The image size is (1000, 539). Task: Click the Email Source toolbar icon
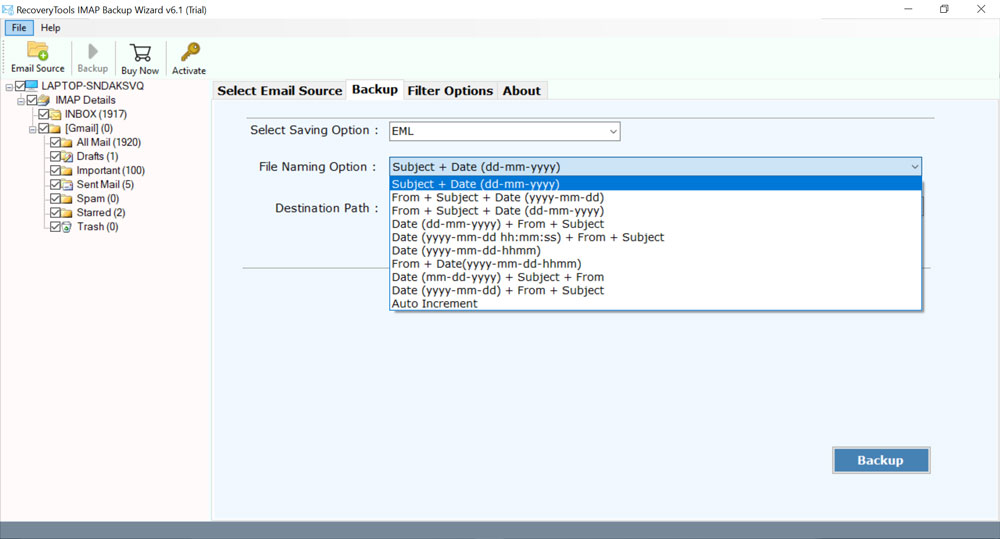point(38,51)
